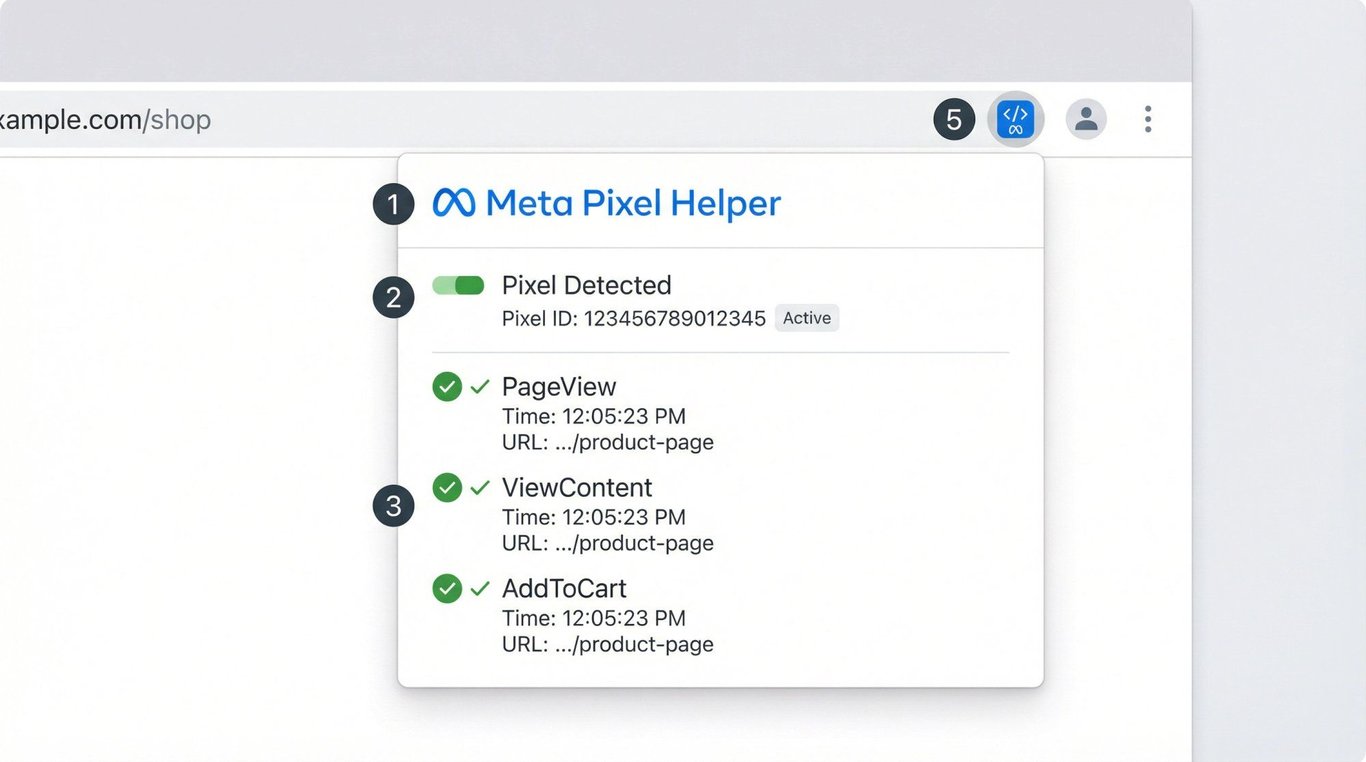Select the AddToCart event name
The image size is (1366, 762).
[564, 588]
